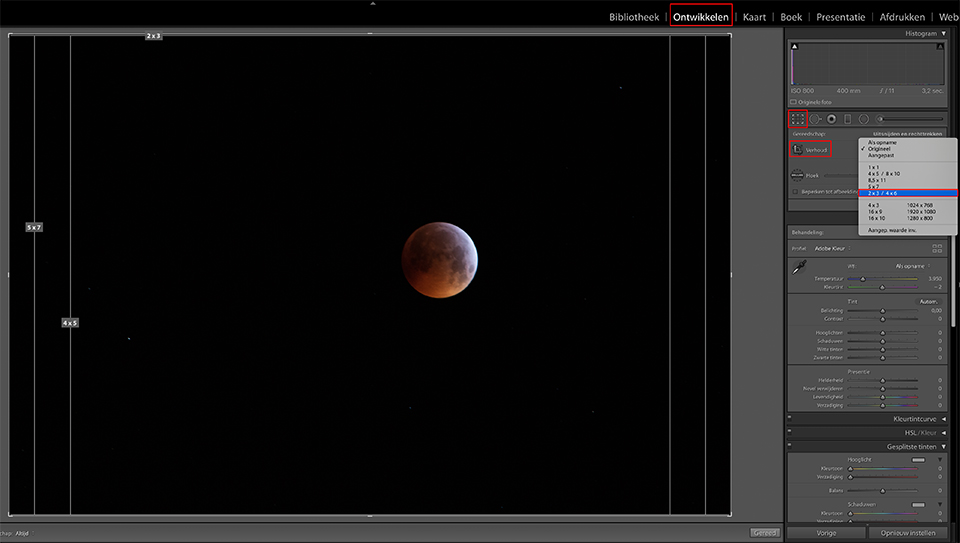The image size is (960, 543).
Task: Collapse the Gesplitste tinten panel
Action: pyautogui.click(x=943, y=447)
